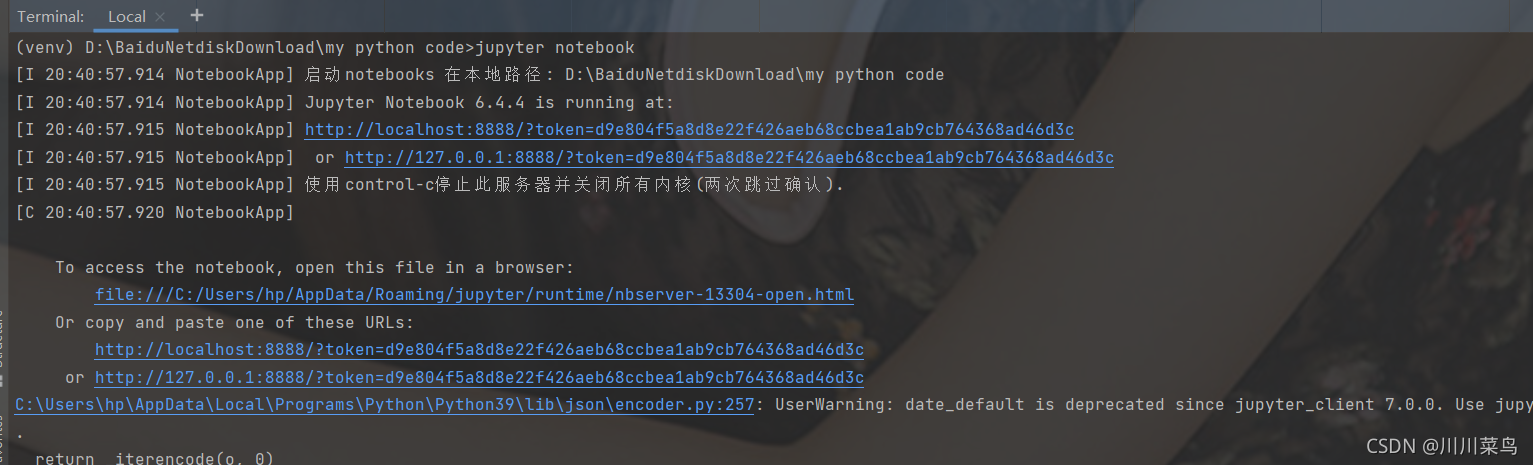1533x465 pixels.
Task: Switch to the Local terminal tab
Action: point(127,17)
